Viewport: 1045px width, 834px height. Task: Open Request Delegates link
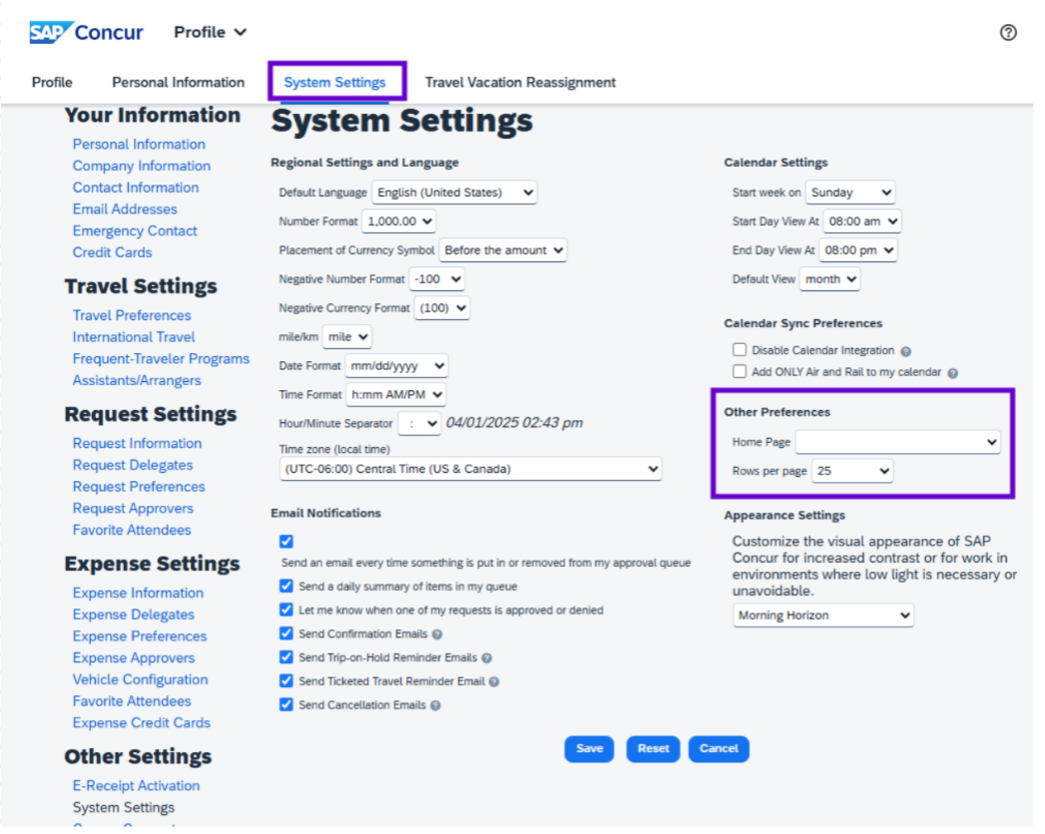tap(133, 465)
